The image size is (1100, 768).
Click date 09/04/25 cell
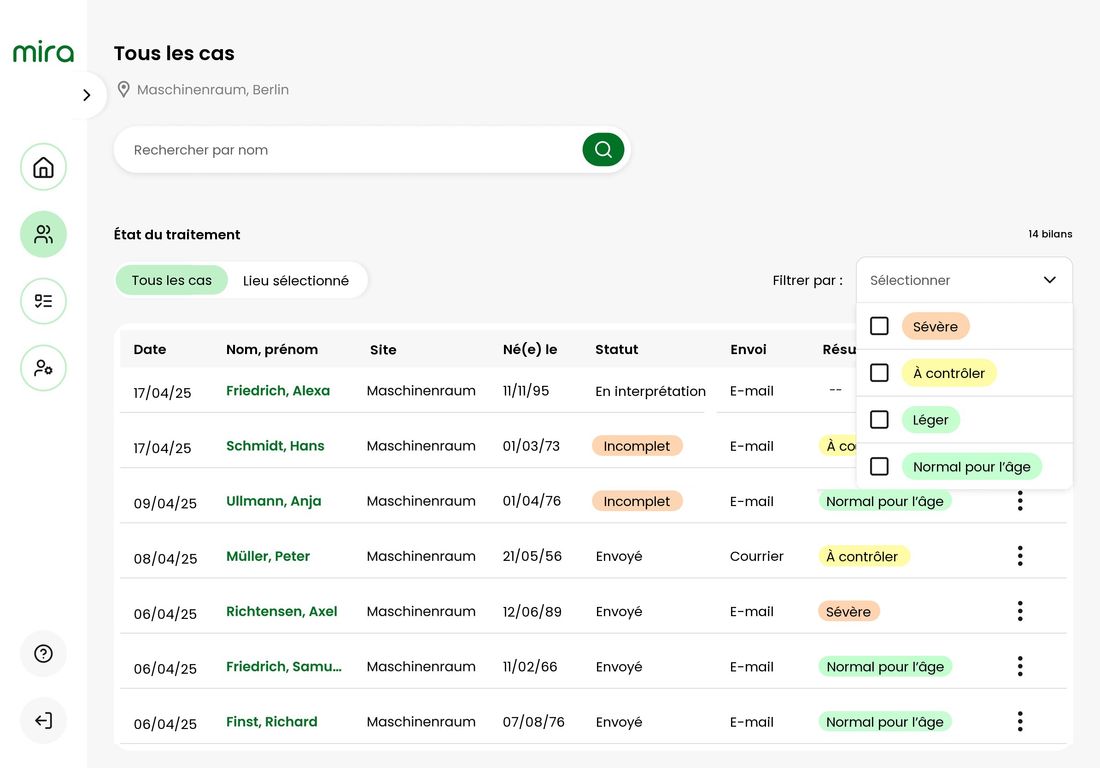pos(165,503)
